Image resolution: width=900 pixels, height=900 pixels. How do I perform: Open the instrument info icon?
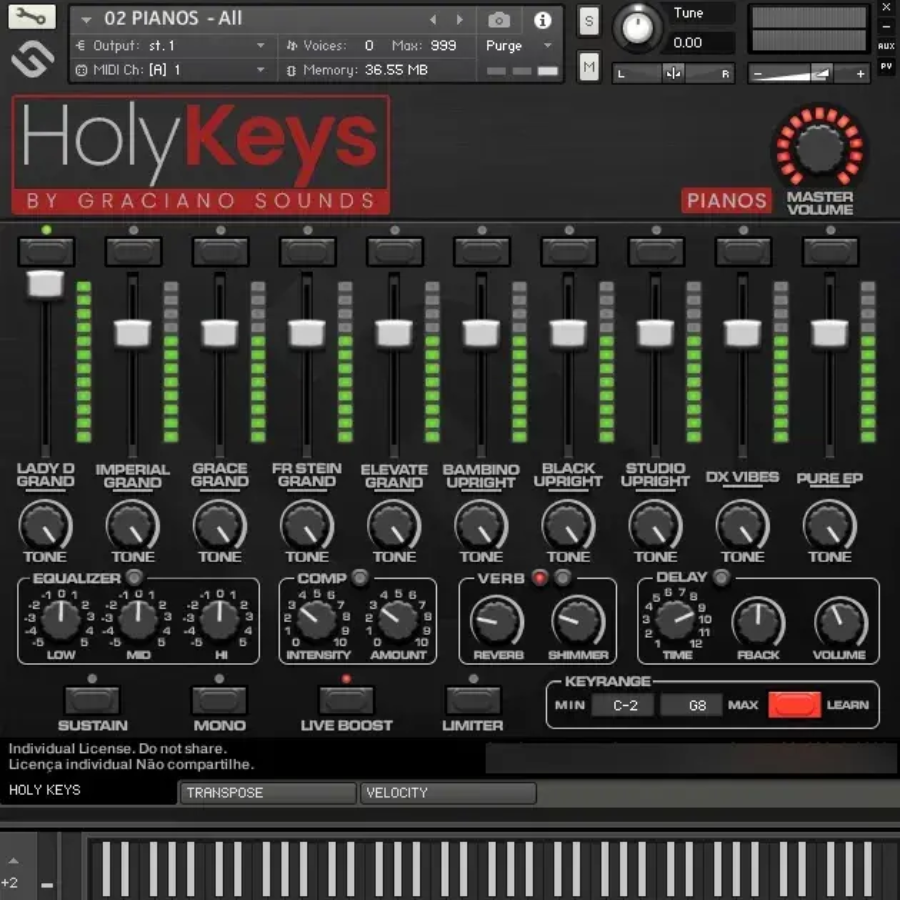pos(542,20)
